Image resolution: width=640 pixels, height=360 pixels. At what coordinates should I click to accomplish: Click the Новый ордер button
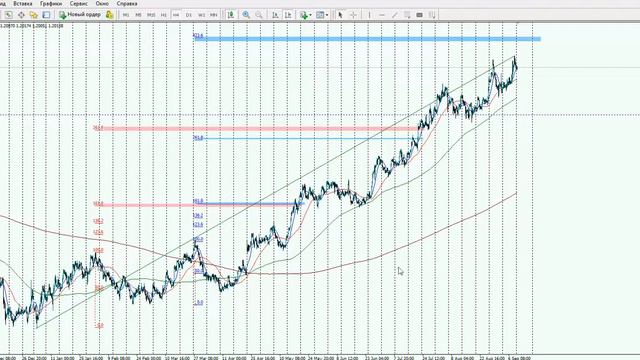80,15
